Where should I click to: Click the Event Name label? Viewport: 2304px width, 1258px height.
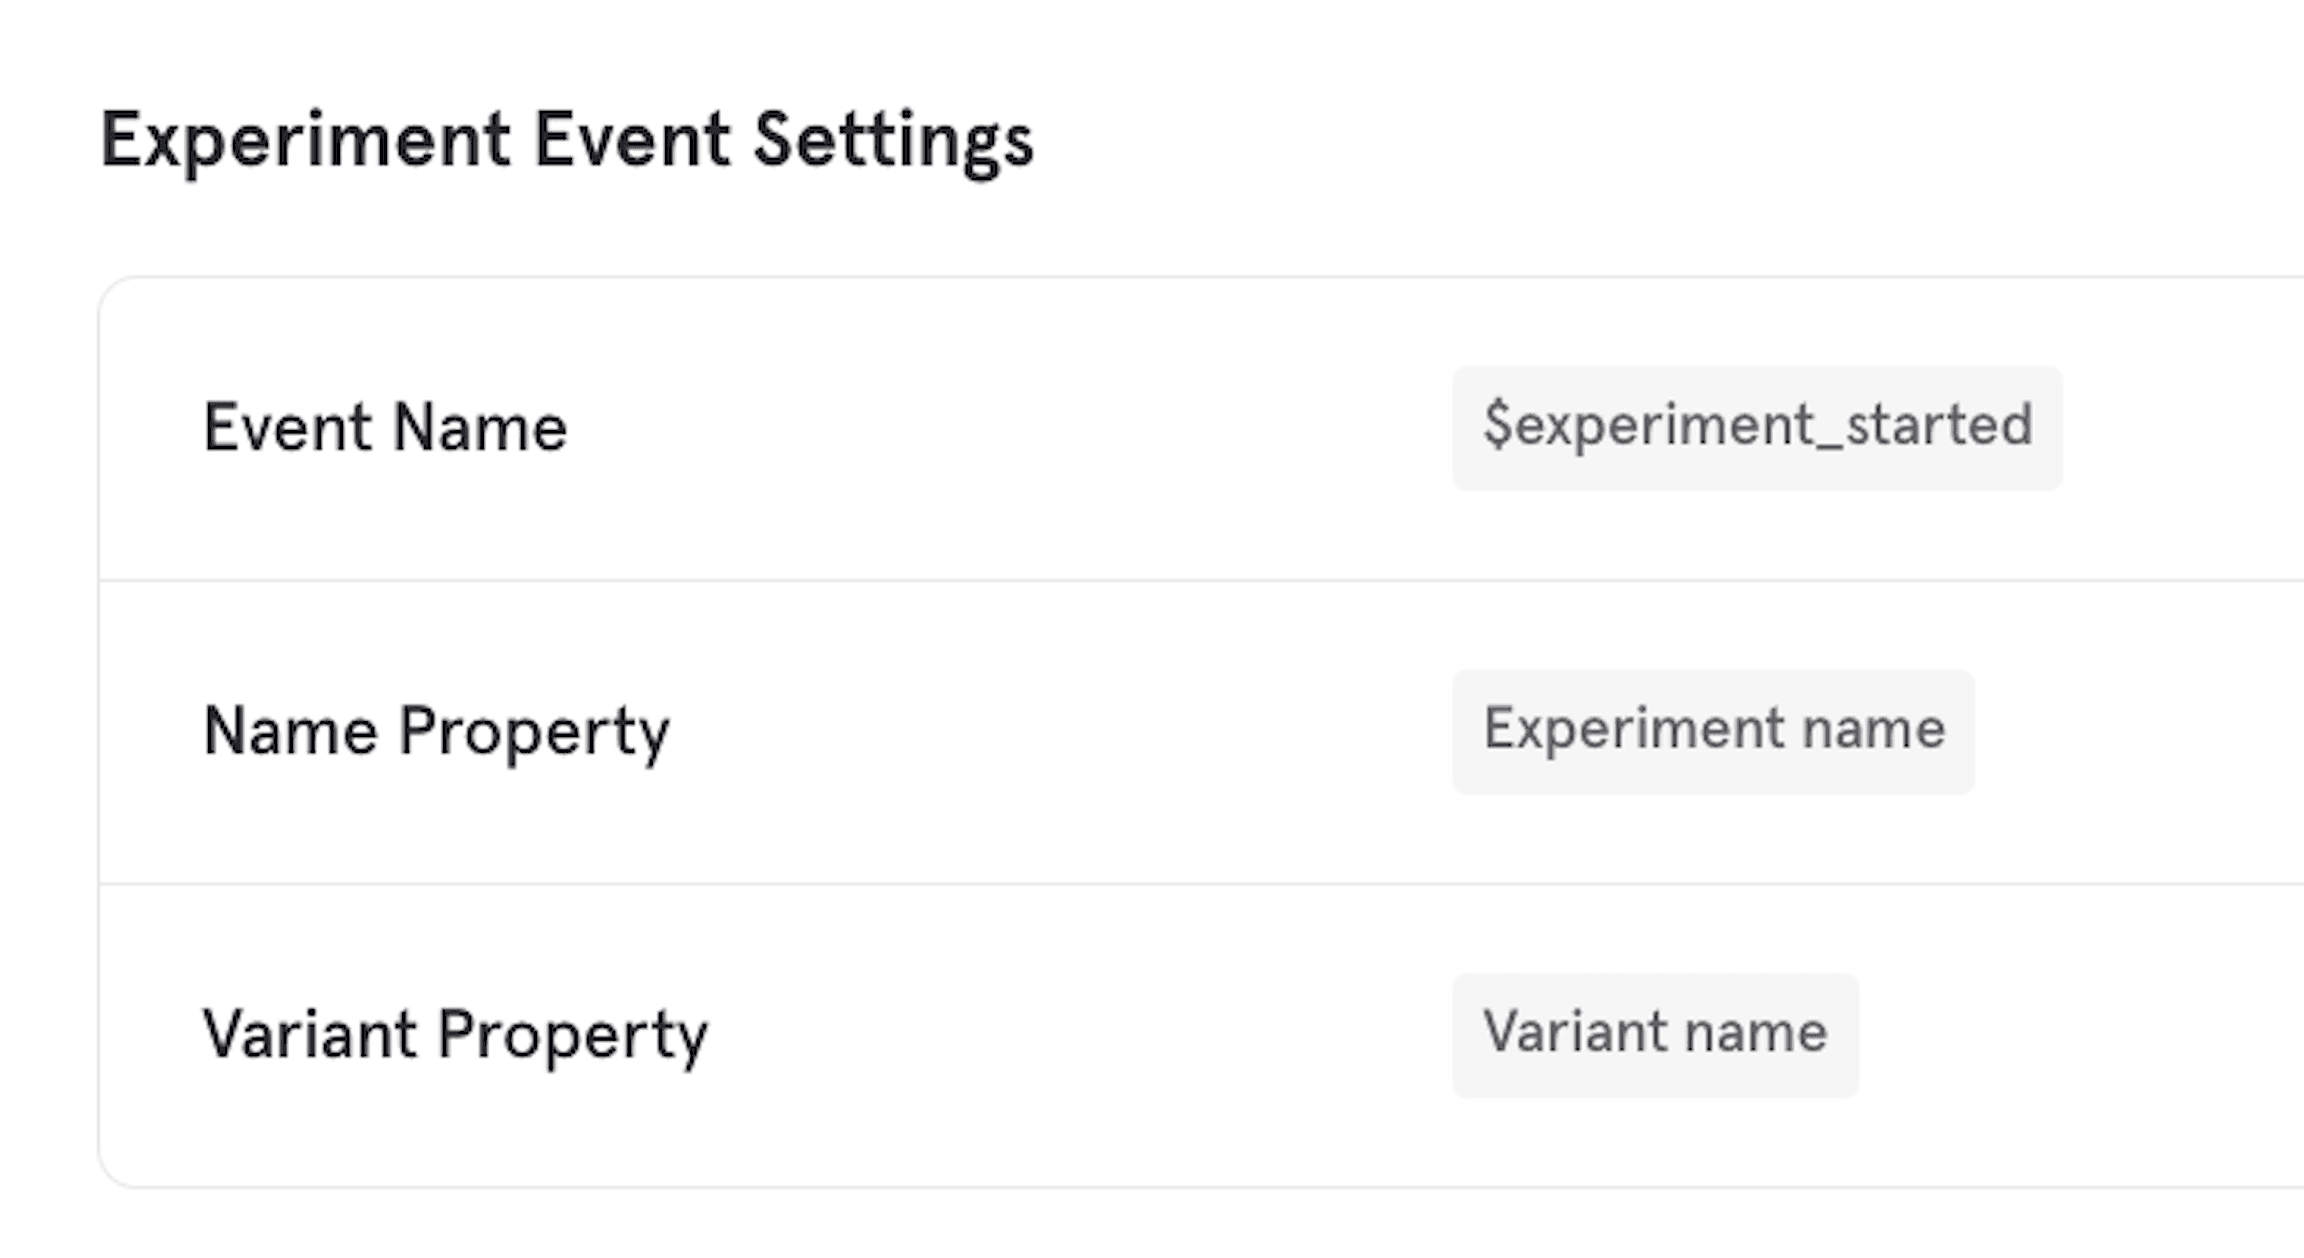385,428
